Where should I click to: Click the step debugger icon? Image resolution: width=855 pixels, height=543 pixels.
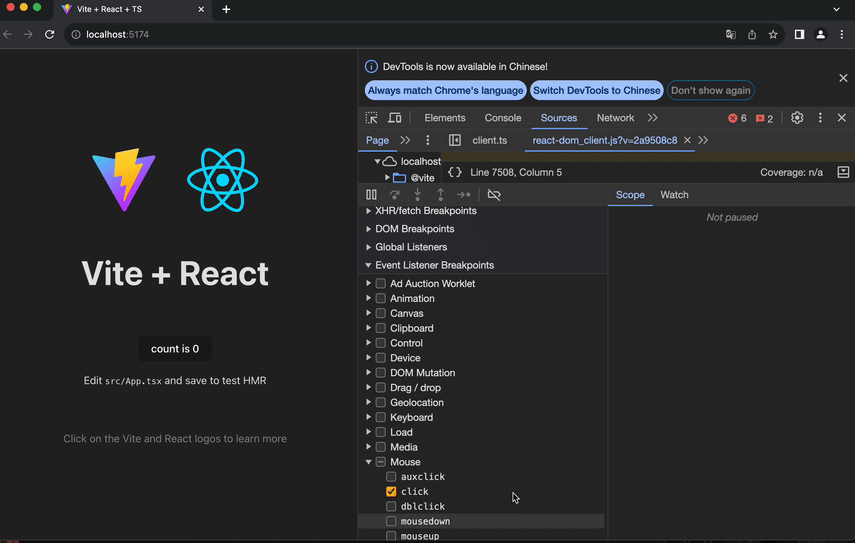coord(463,195)
